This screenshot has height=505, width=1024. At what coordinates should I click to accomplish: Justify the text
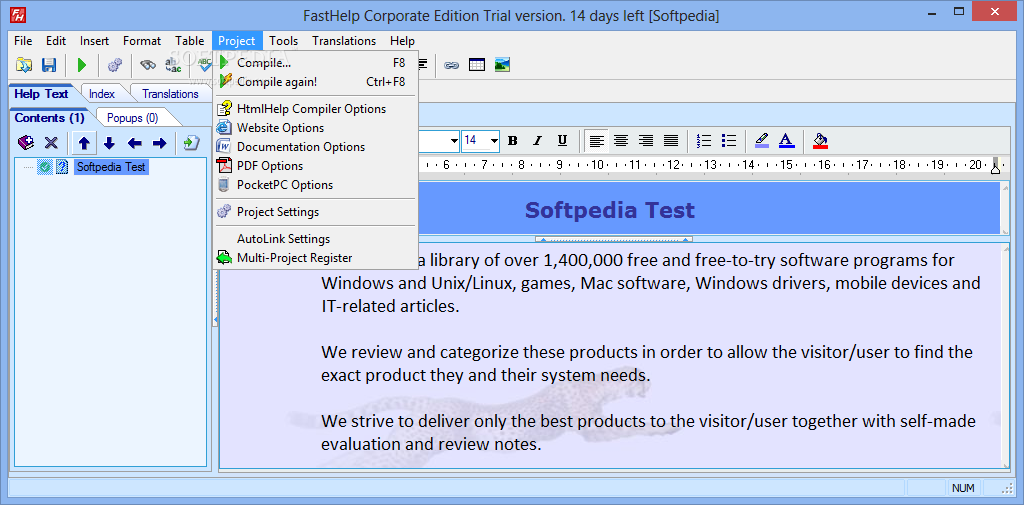[671, 140]
